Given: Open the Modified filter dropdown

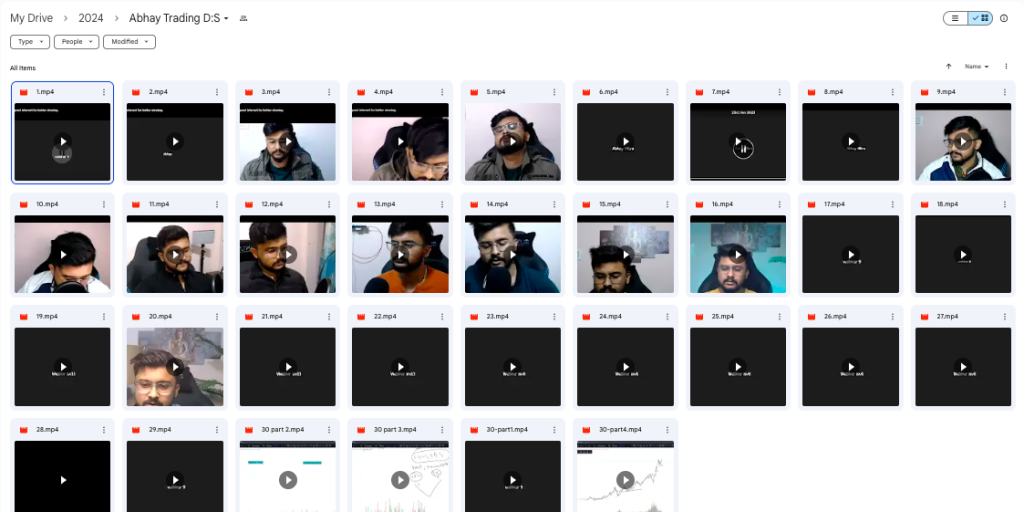Looking at the screenshot, I should (129, 42).
